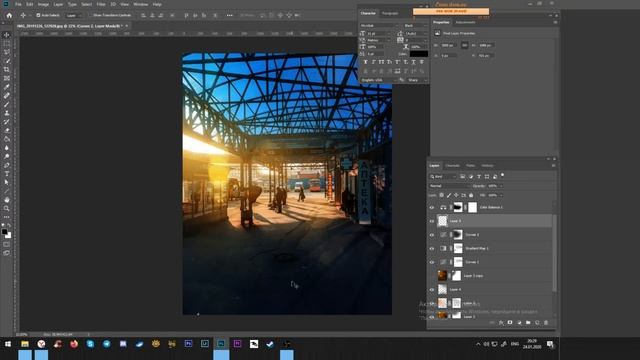Select the Horizontal Type tool
This screenshot has height=360, width=640.
click(7, 174)
